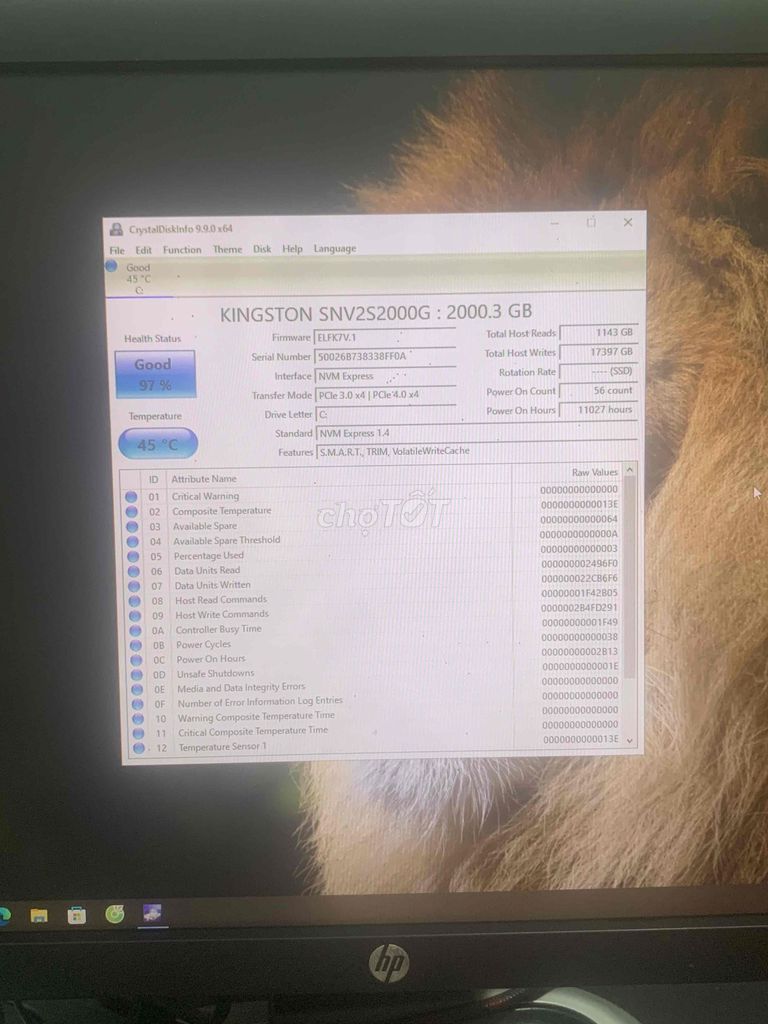
Task: Click the CrystalDiskInfo taskbar icon
Action: click(x=152, y=913)
